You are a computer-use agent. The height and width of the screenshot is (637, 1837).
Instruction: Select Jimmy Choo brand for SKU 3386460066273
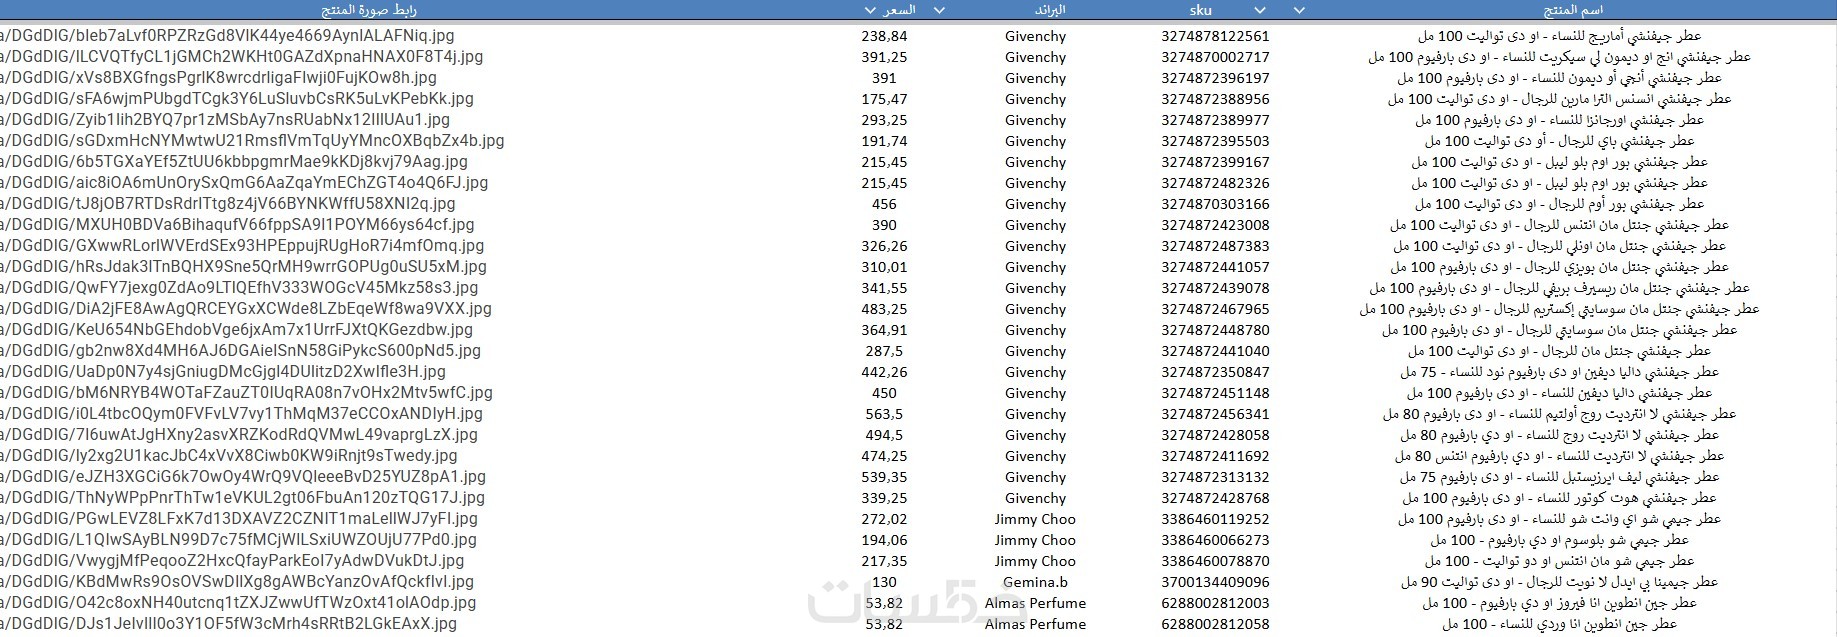click(x=1035, y=540)
